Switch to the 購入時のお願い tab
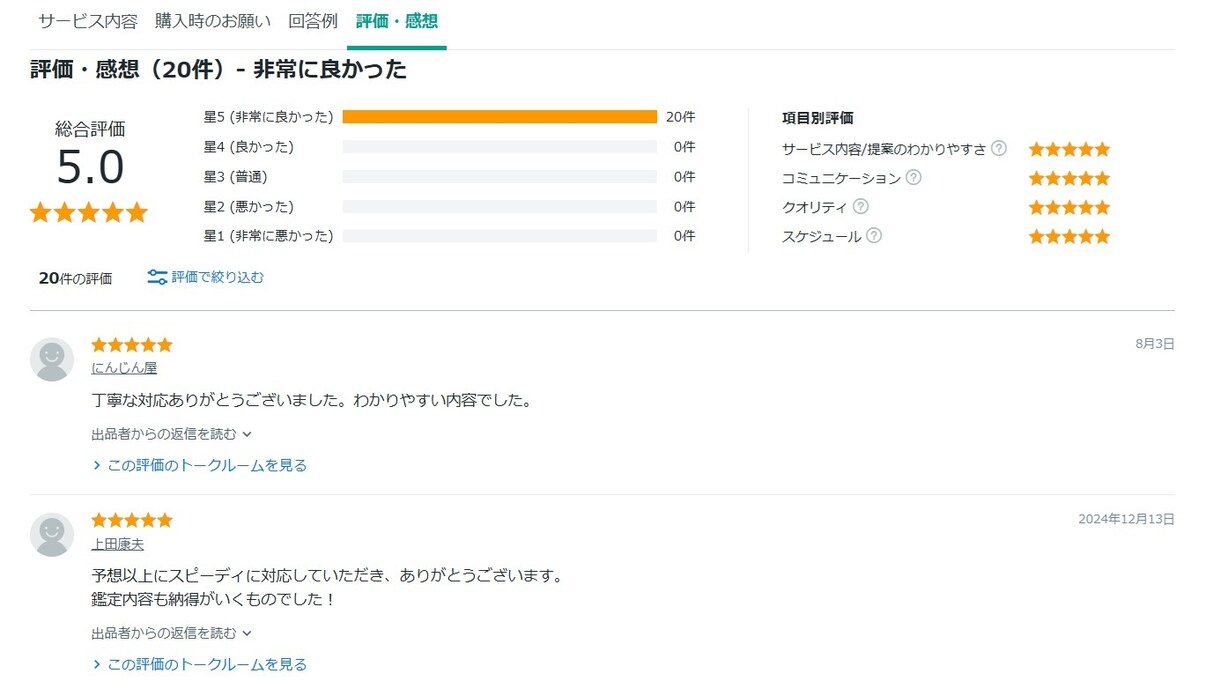The width and height of the screenshot is (1220, 681). coord(213,21)
